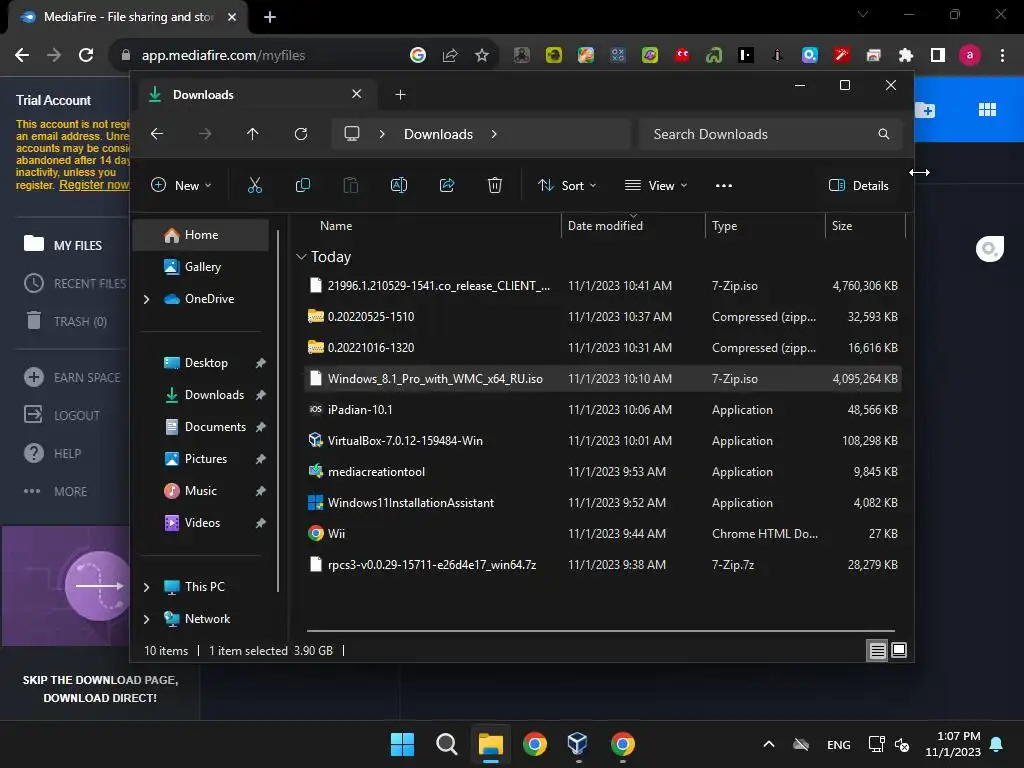
Task: Expand chevron after Downloads in address bar
Action: pos(494,134)
